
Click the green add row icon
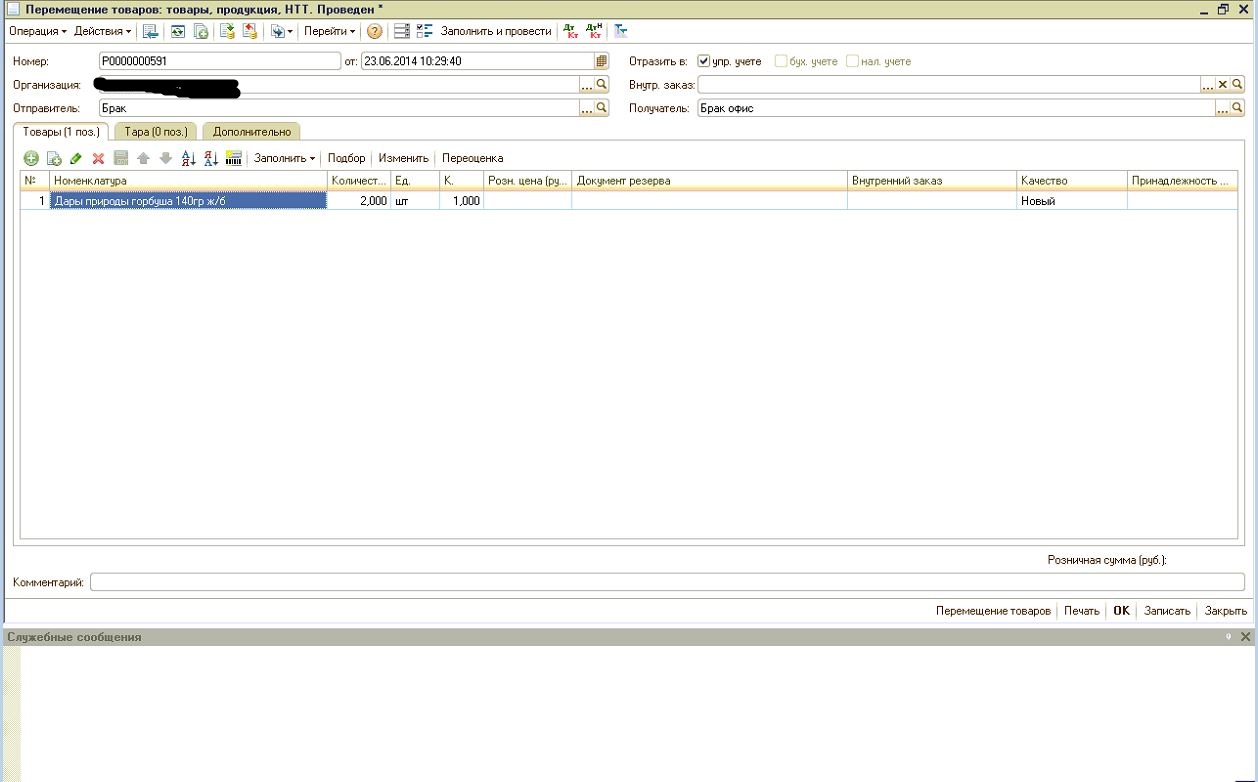pos(31,158)
